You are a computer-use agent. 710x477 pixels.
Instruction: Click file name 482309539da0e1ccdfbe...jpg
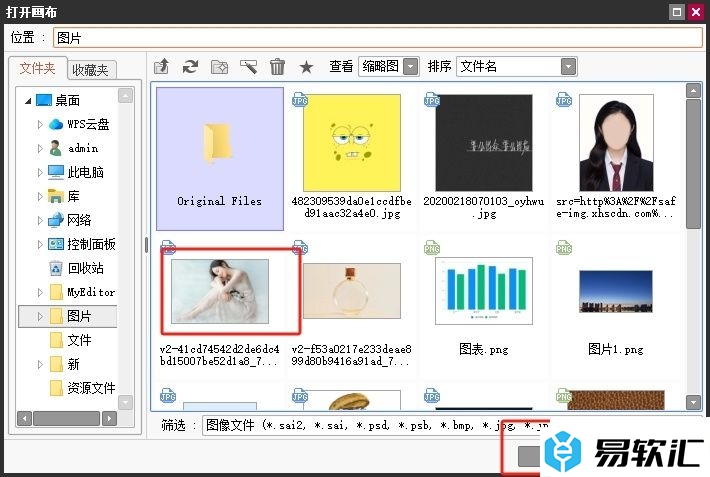click(352, 207)
